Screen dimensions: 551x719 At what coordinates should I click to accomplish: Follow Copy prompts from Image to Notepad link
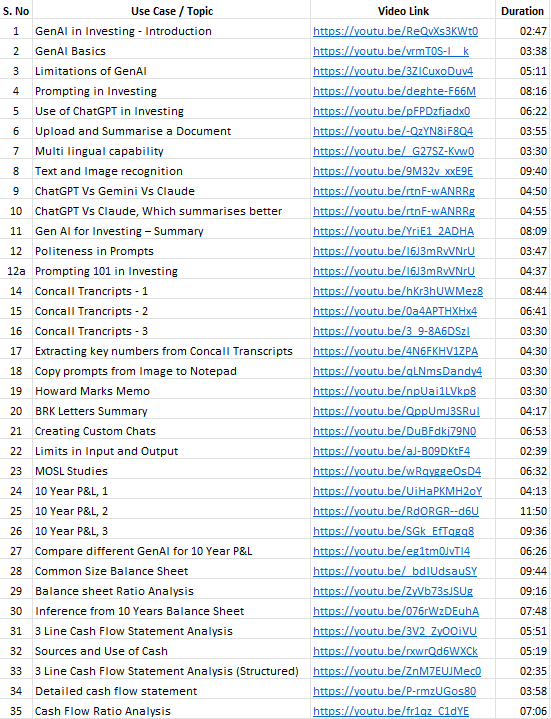coord(397,371)
